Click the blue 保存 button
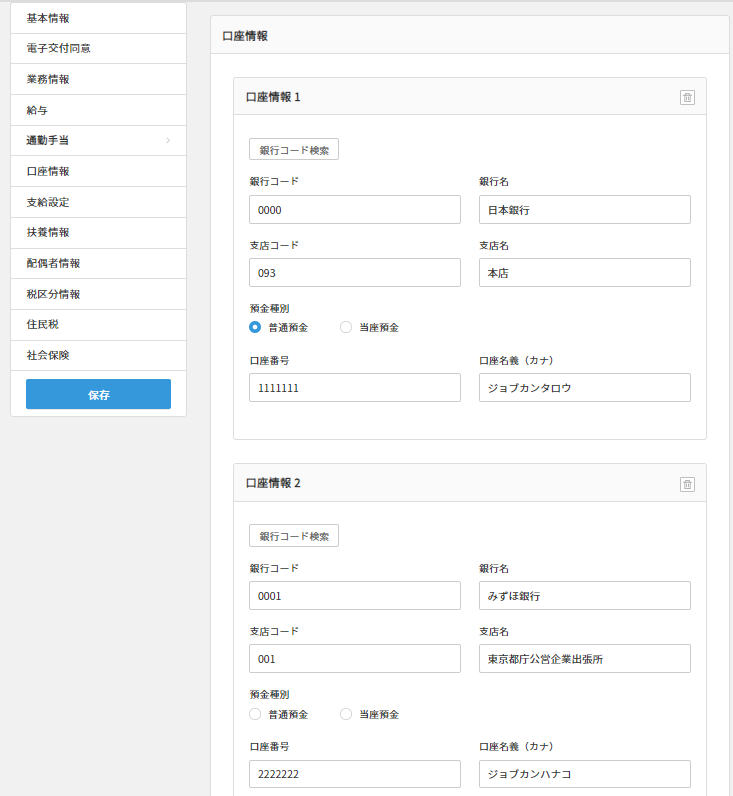Viewport: 733px width, 796px height. pos(98,394)
